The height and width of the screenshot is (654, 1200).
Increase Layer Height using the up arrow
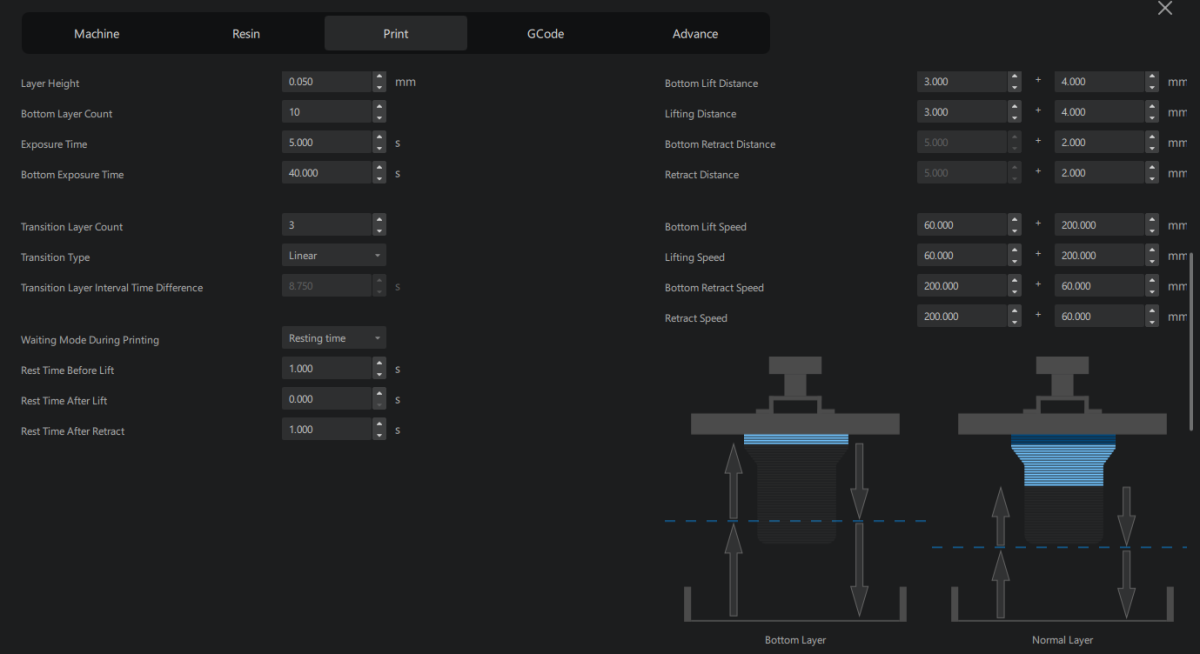point(379,77)
